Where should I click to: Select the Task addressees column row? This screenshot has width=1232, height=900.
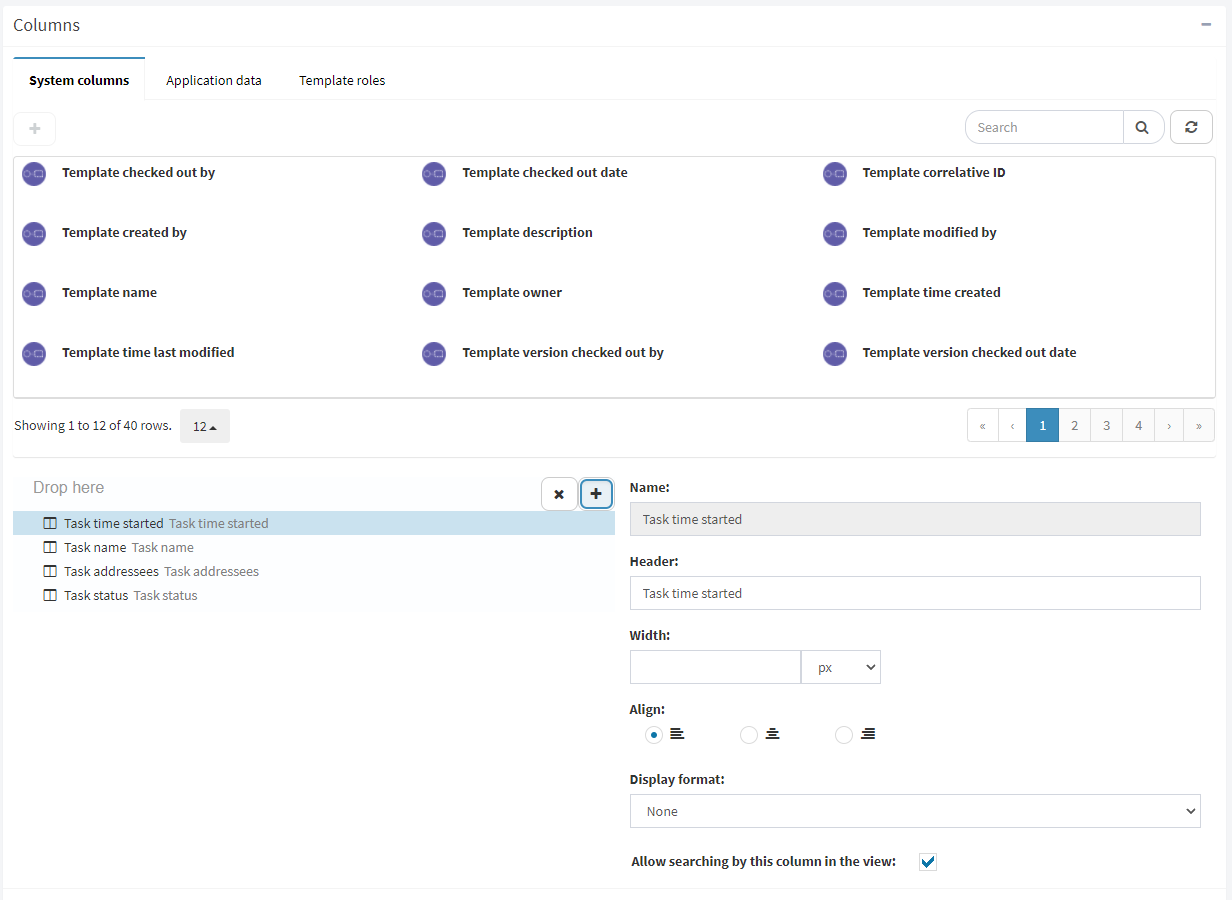coord(314,571)
